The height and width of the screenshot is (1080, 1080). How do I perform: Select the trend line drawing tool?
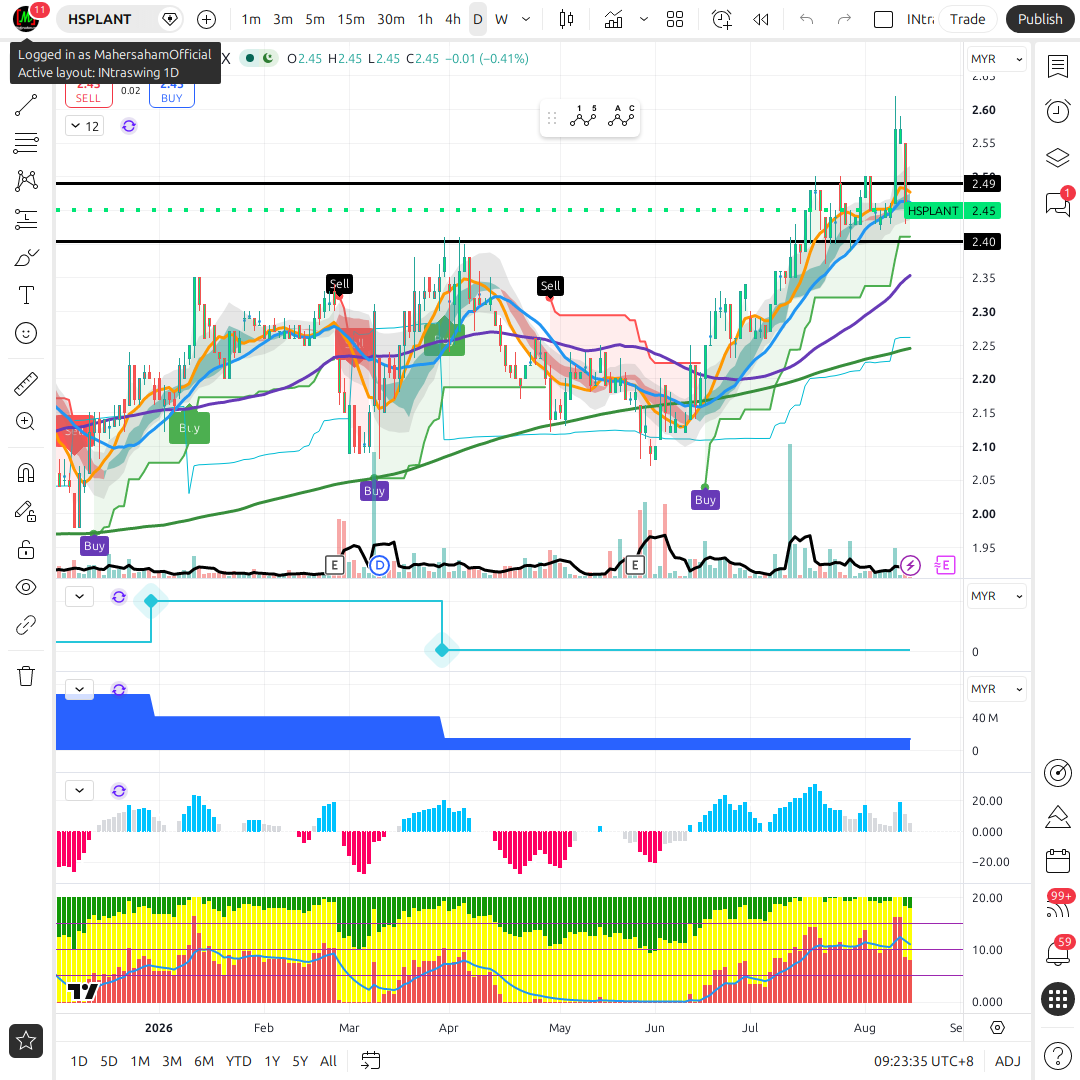(26, 105)
